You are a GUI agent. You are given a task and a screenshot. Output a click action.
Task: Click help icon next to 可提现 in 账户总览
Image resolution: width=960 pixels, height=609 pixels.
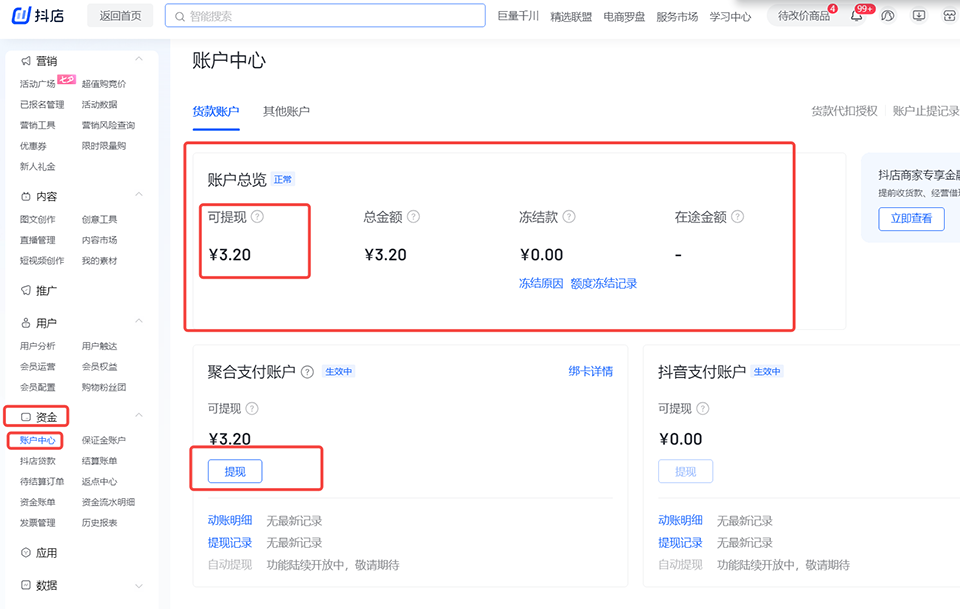pyautogui.click(x=257, y=217)
